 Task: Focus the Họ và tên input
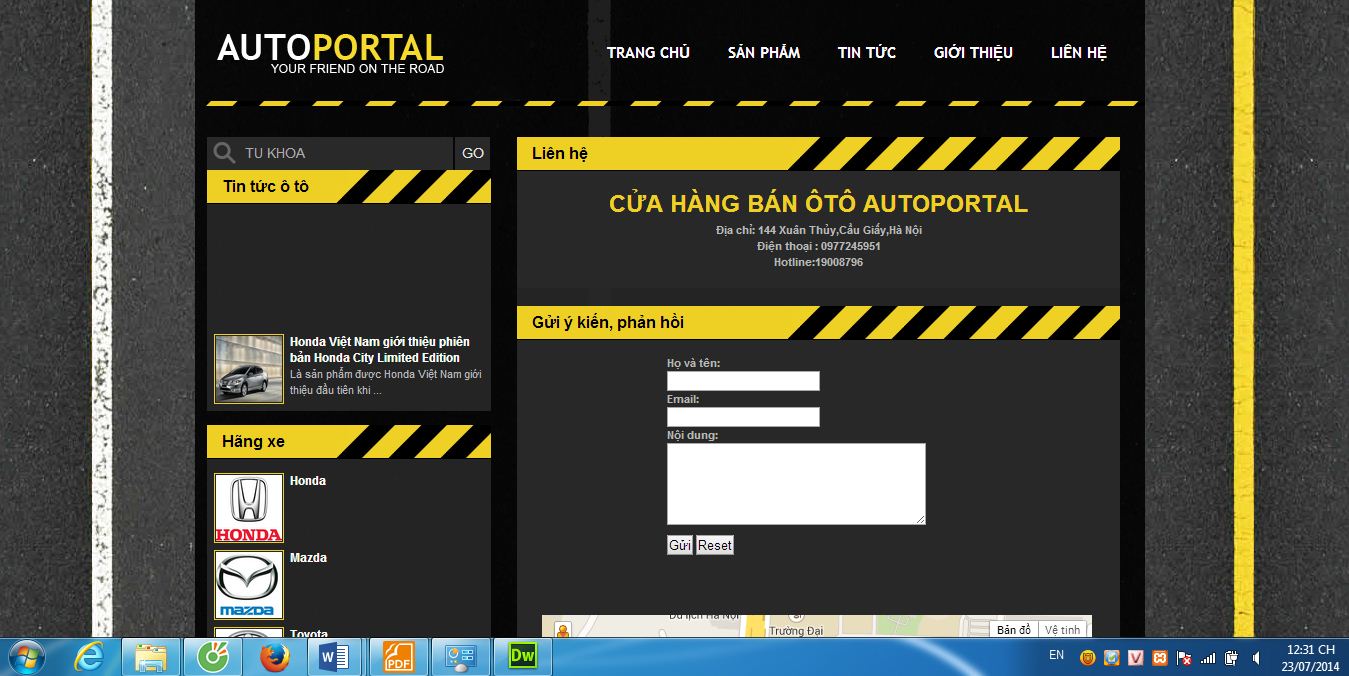743,381
